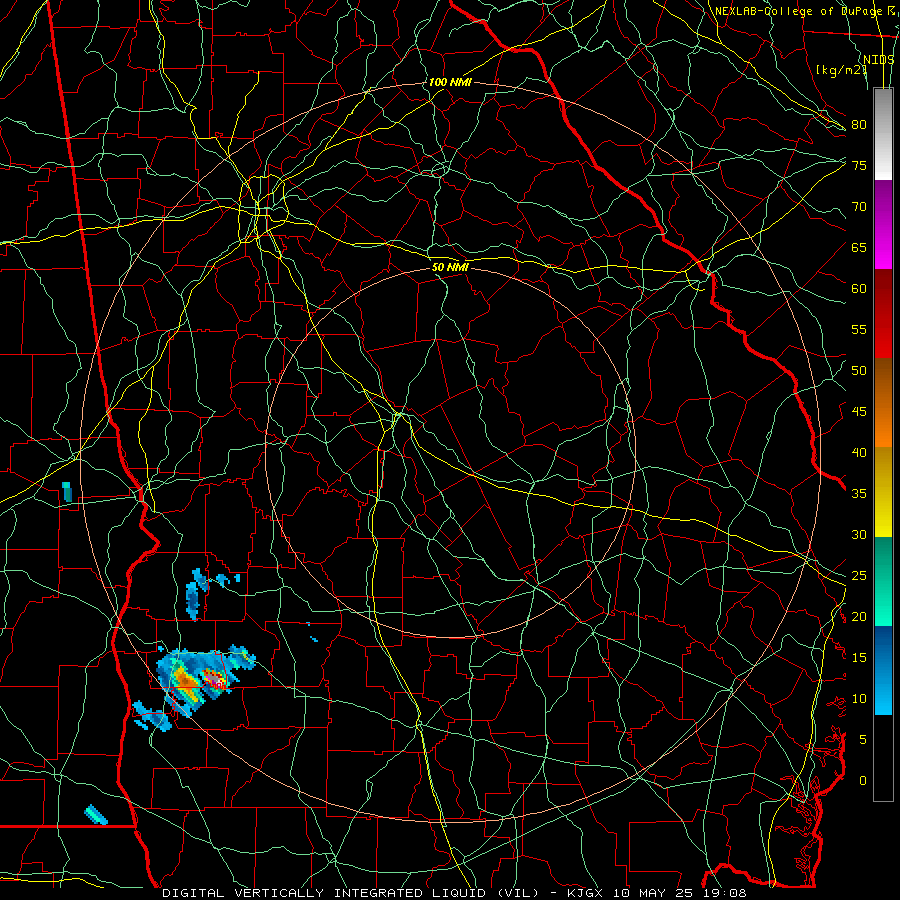Click the red high-VIL storm core

coord(215,678)
